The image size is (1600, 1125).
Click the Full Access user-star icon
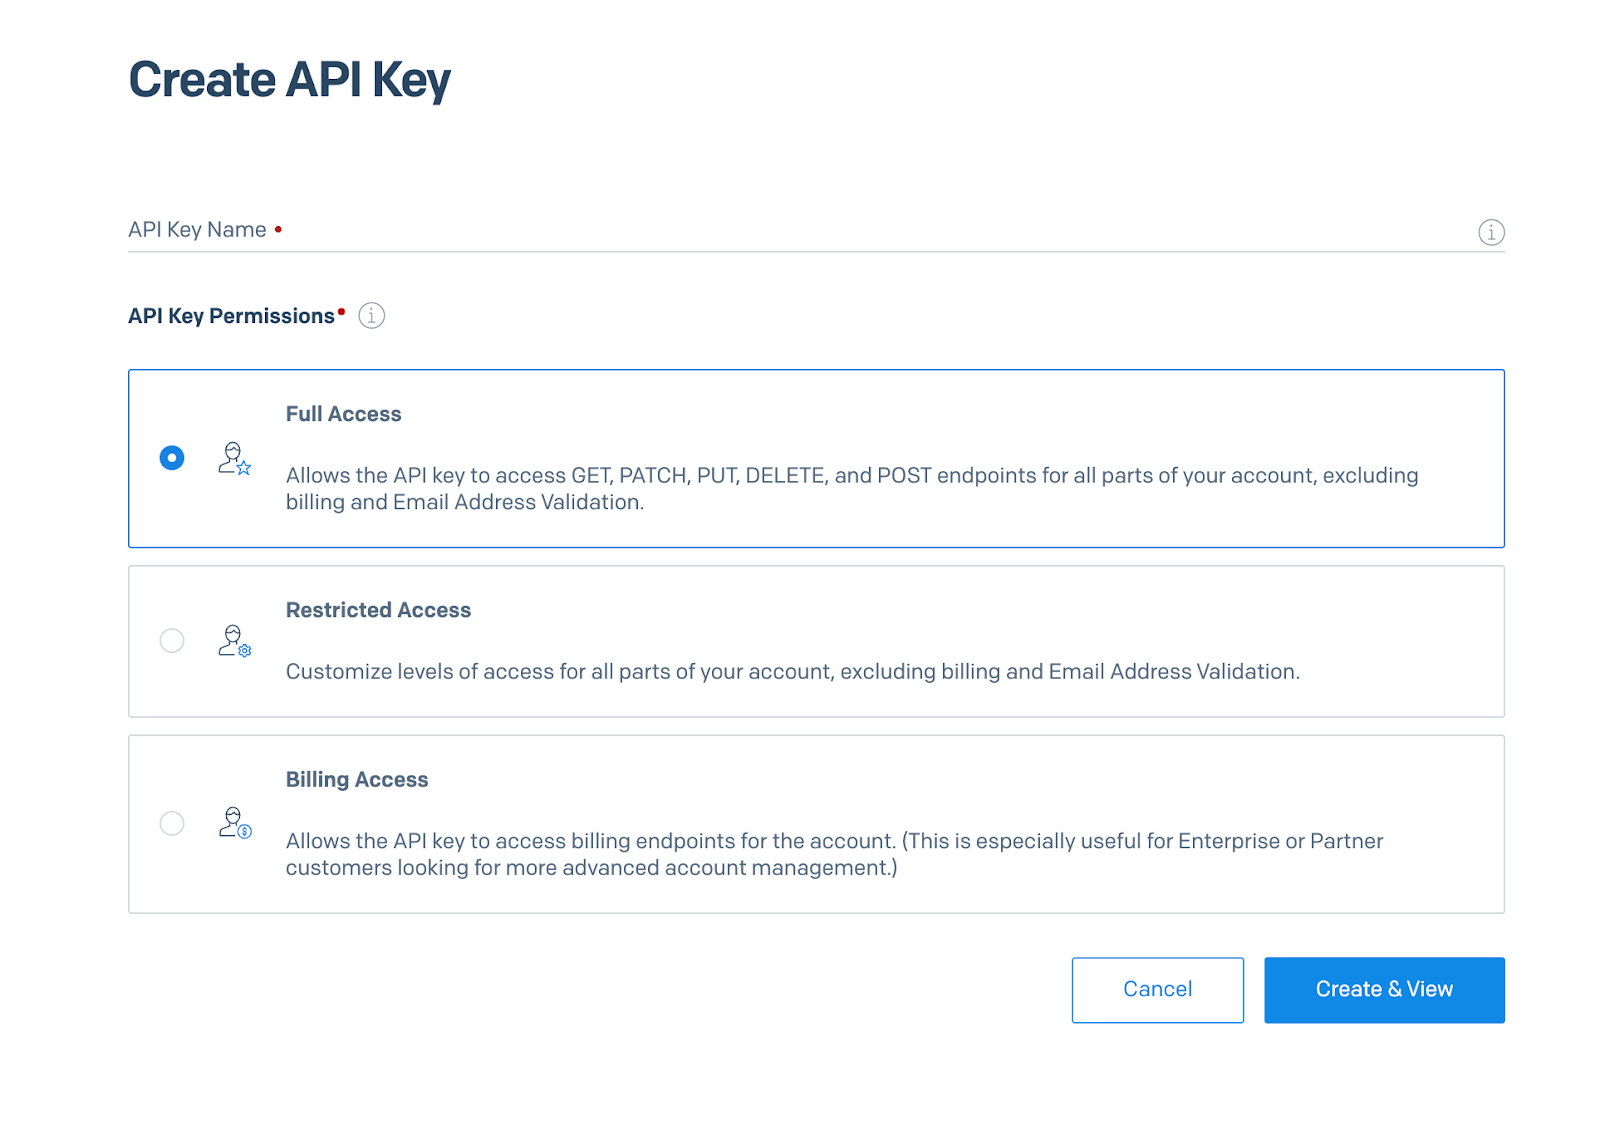235,458
